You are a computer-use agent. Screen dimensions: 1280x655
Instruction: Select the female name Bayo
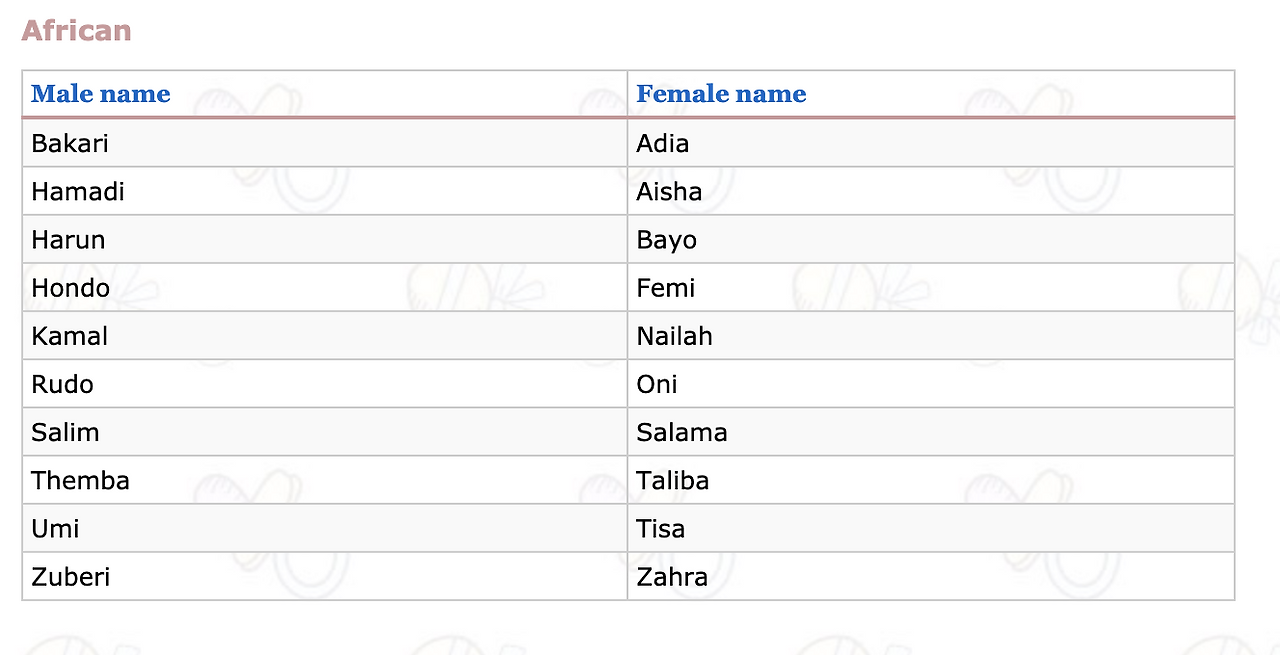[667, 240]
